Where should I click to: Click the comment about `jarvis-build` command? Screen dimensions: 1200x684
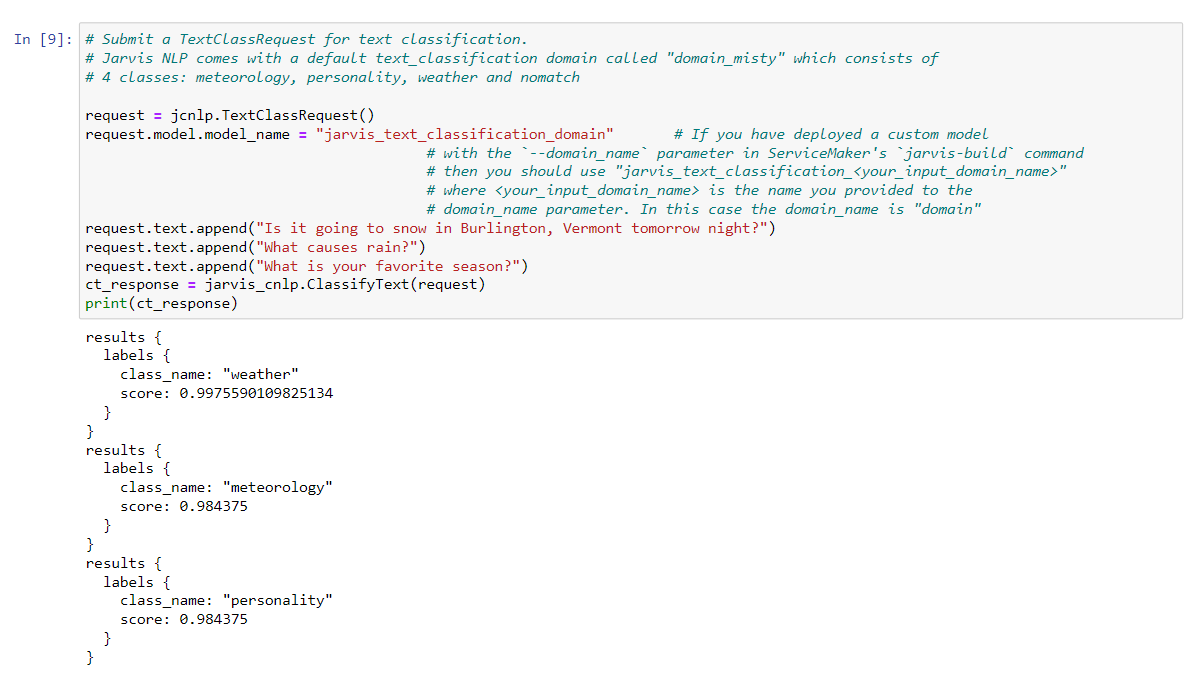click(x=755, y=153)
